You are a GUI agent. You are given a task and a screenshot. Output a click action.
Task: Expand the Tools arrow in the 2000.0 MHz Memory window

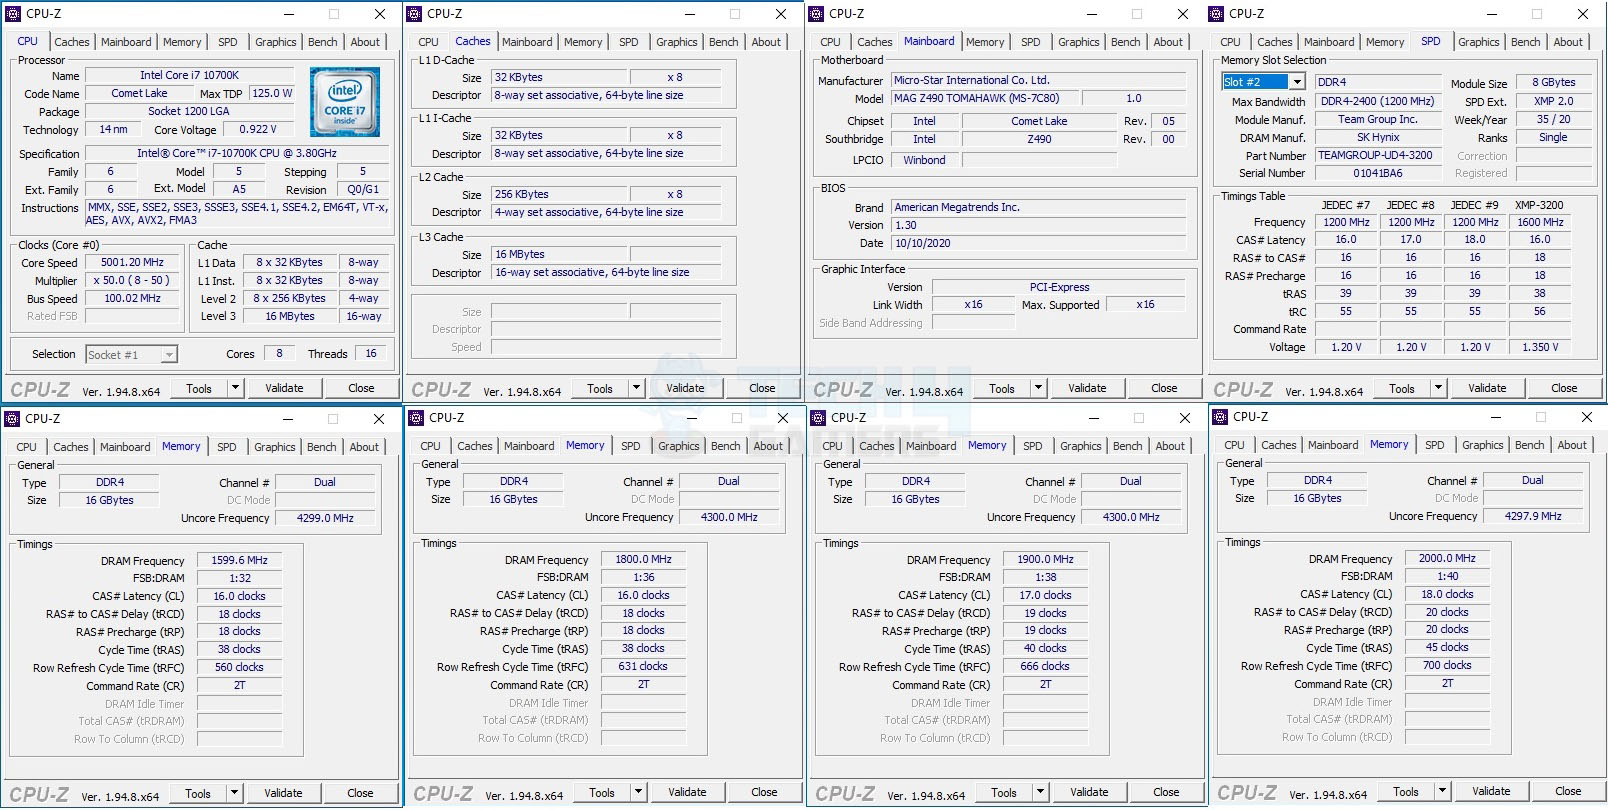click(x=1442, y=791)
